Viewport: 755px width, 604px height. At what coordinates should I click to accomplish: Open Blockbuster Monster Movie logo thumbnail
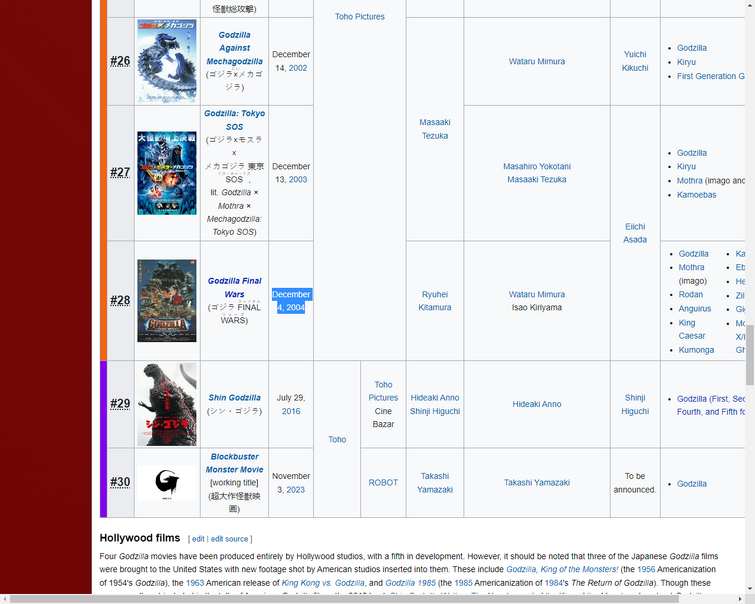point(167,483)
